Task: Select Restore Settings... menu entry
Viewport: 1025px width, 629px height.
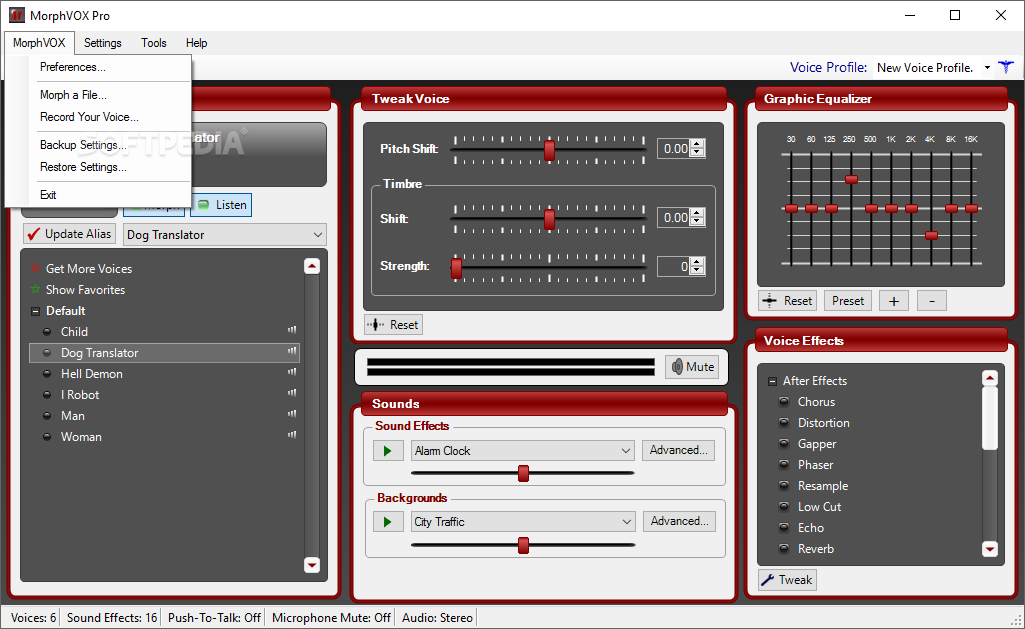Action: click(x=83, y=167)
